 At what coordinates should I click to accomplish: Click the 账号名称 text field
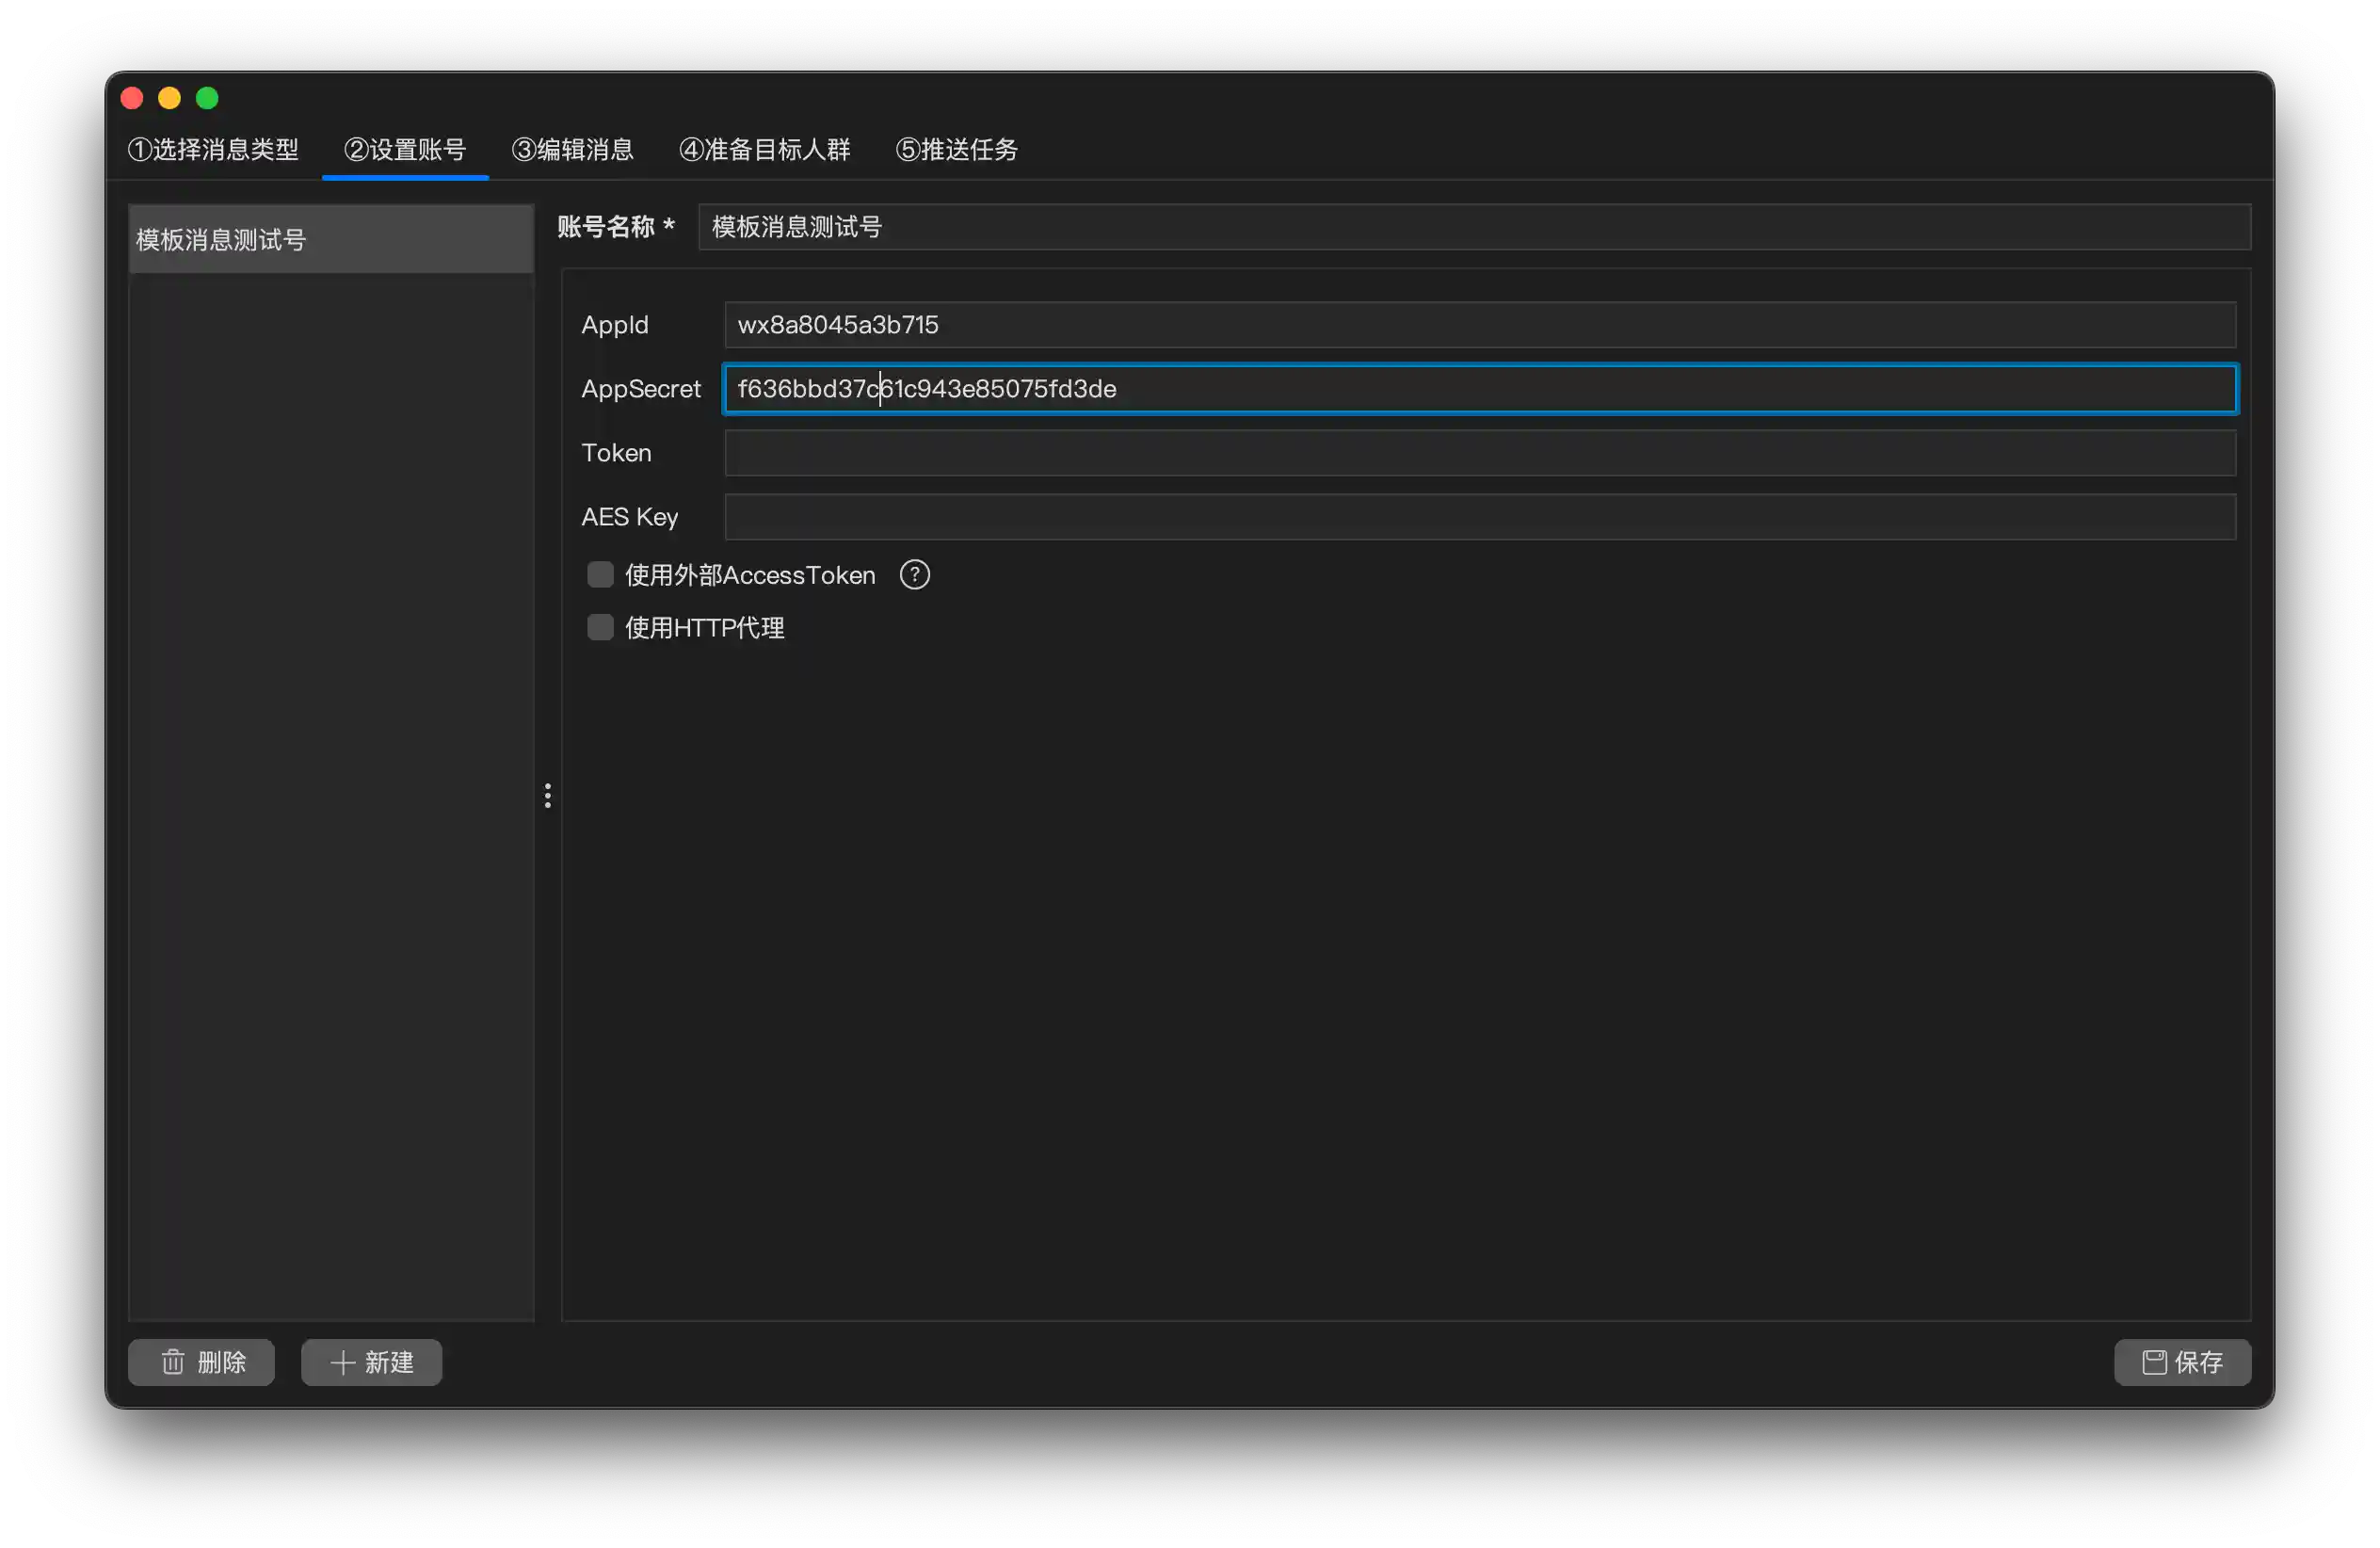pyautogui.click(x=1474, y=227)
